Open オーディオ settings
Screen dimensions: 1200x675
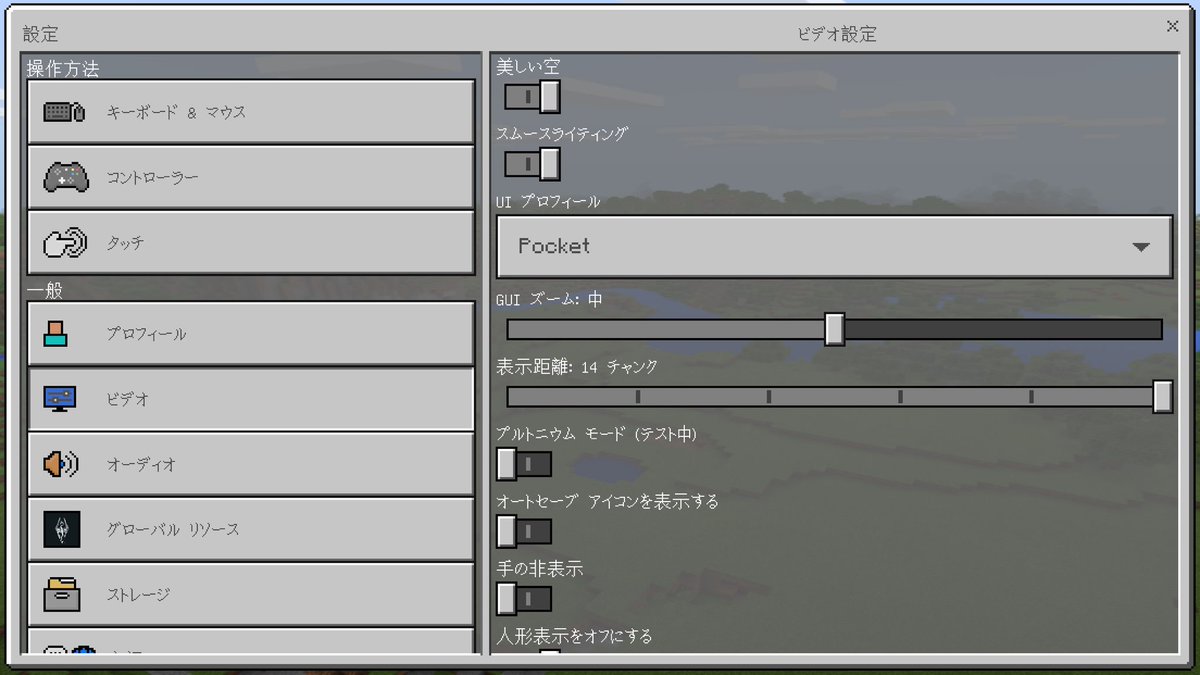point(250,464)
